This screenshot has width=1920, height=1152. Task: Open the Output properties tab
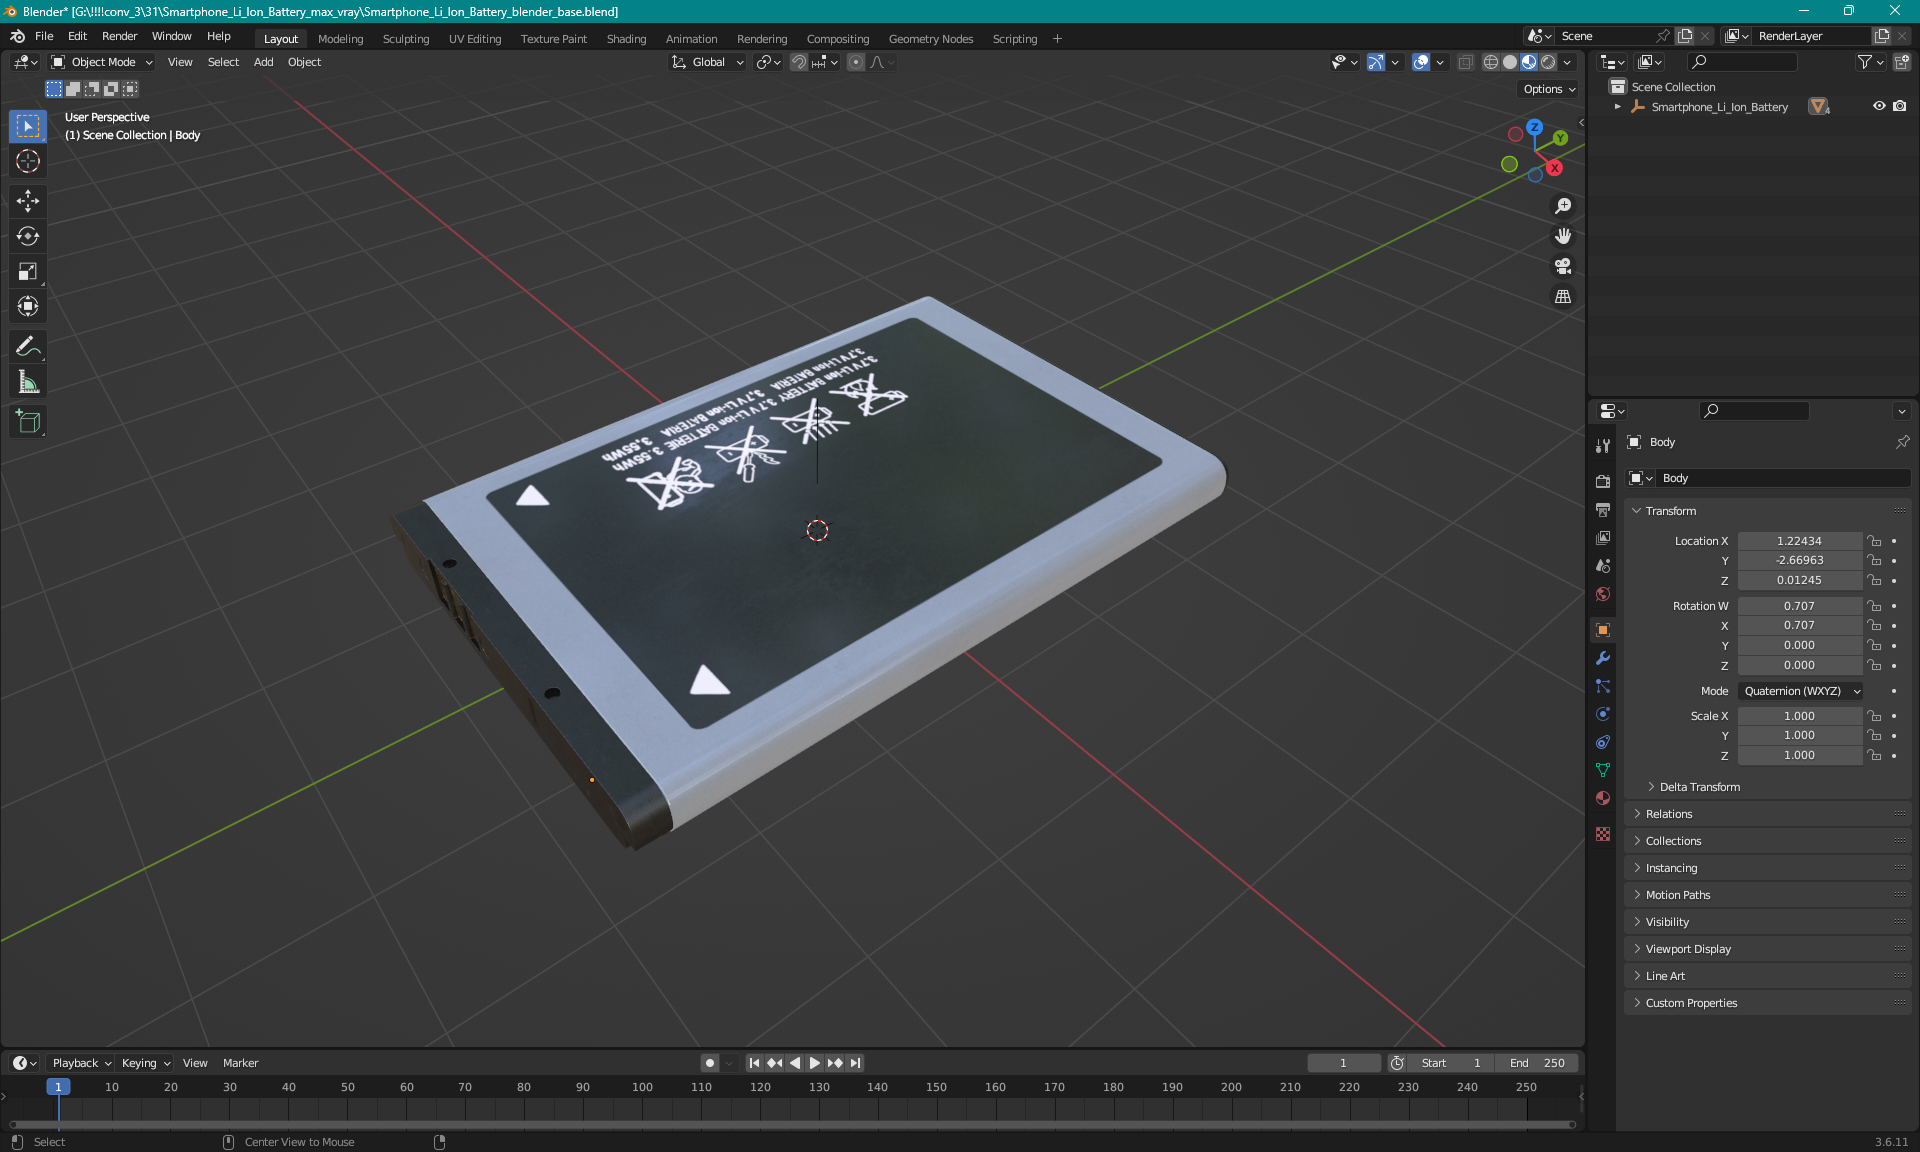(1603, 509)
